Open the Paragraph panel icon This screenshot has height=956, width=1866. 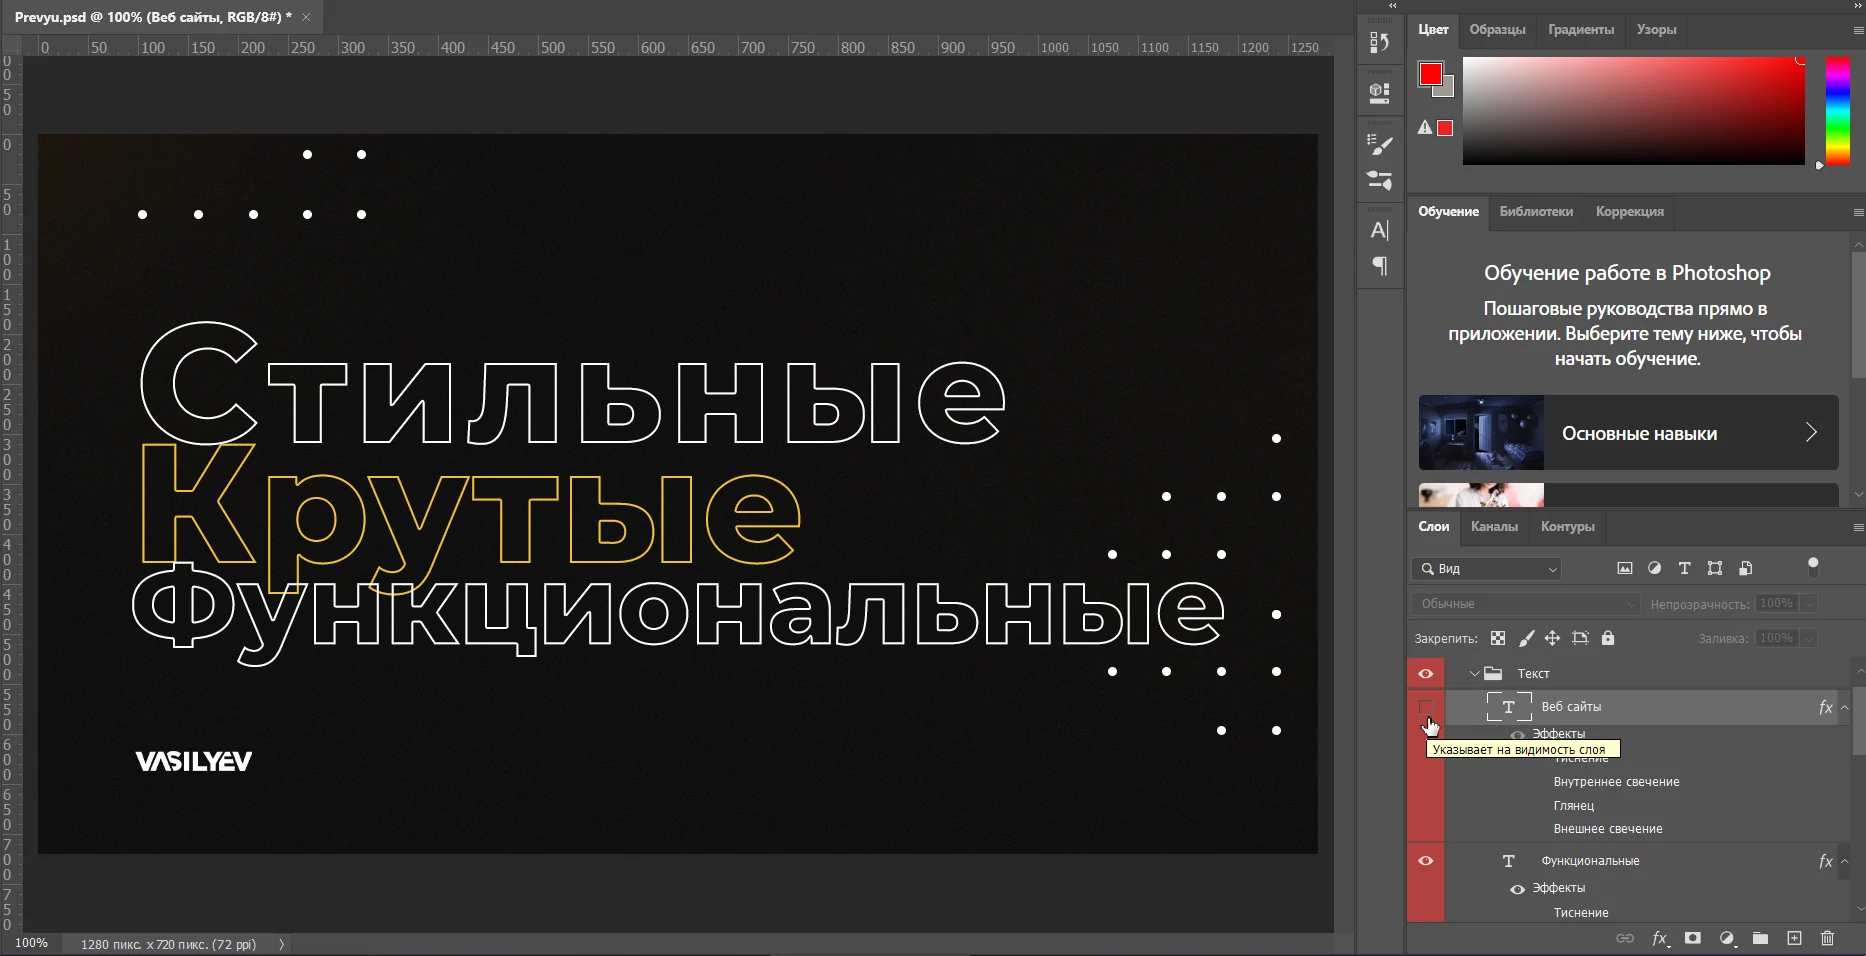click(1379, 266)
